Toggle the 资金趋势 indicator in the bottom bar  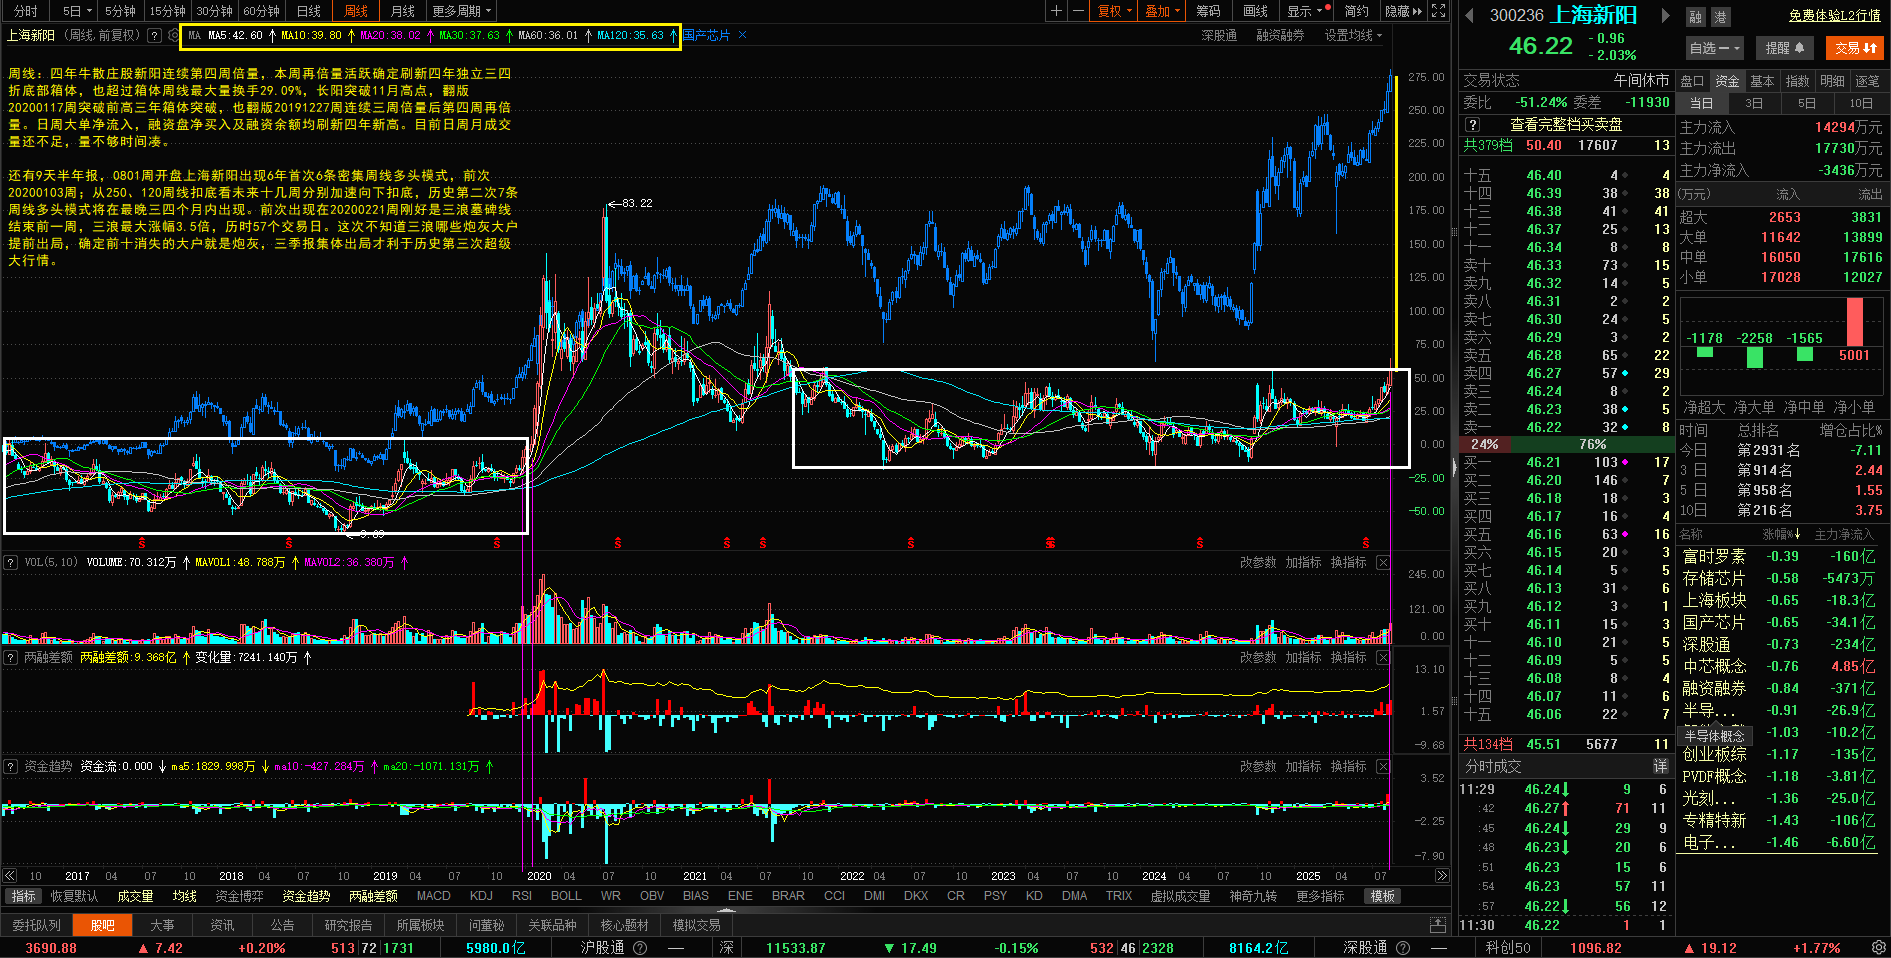[x=306, y=896]
